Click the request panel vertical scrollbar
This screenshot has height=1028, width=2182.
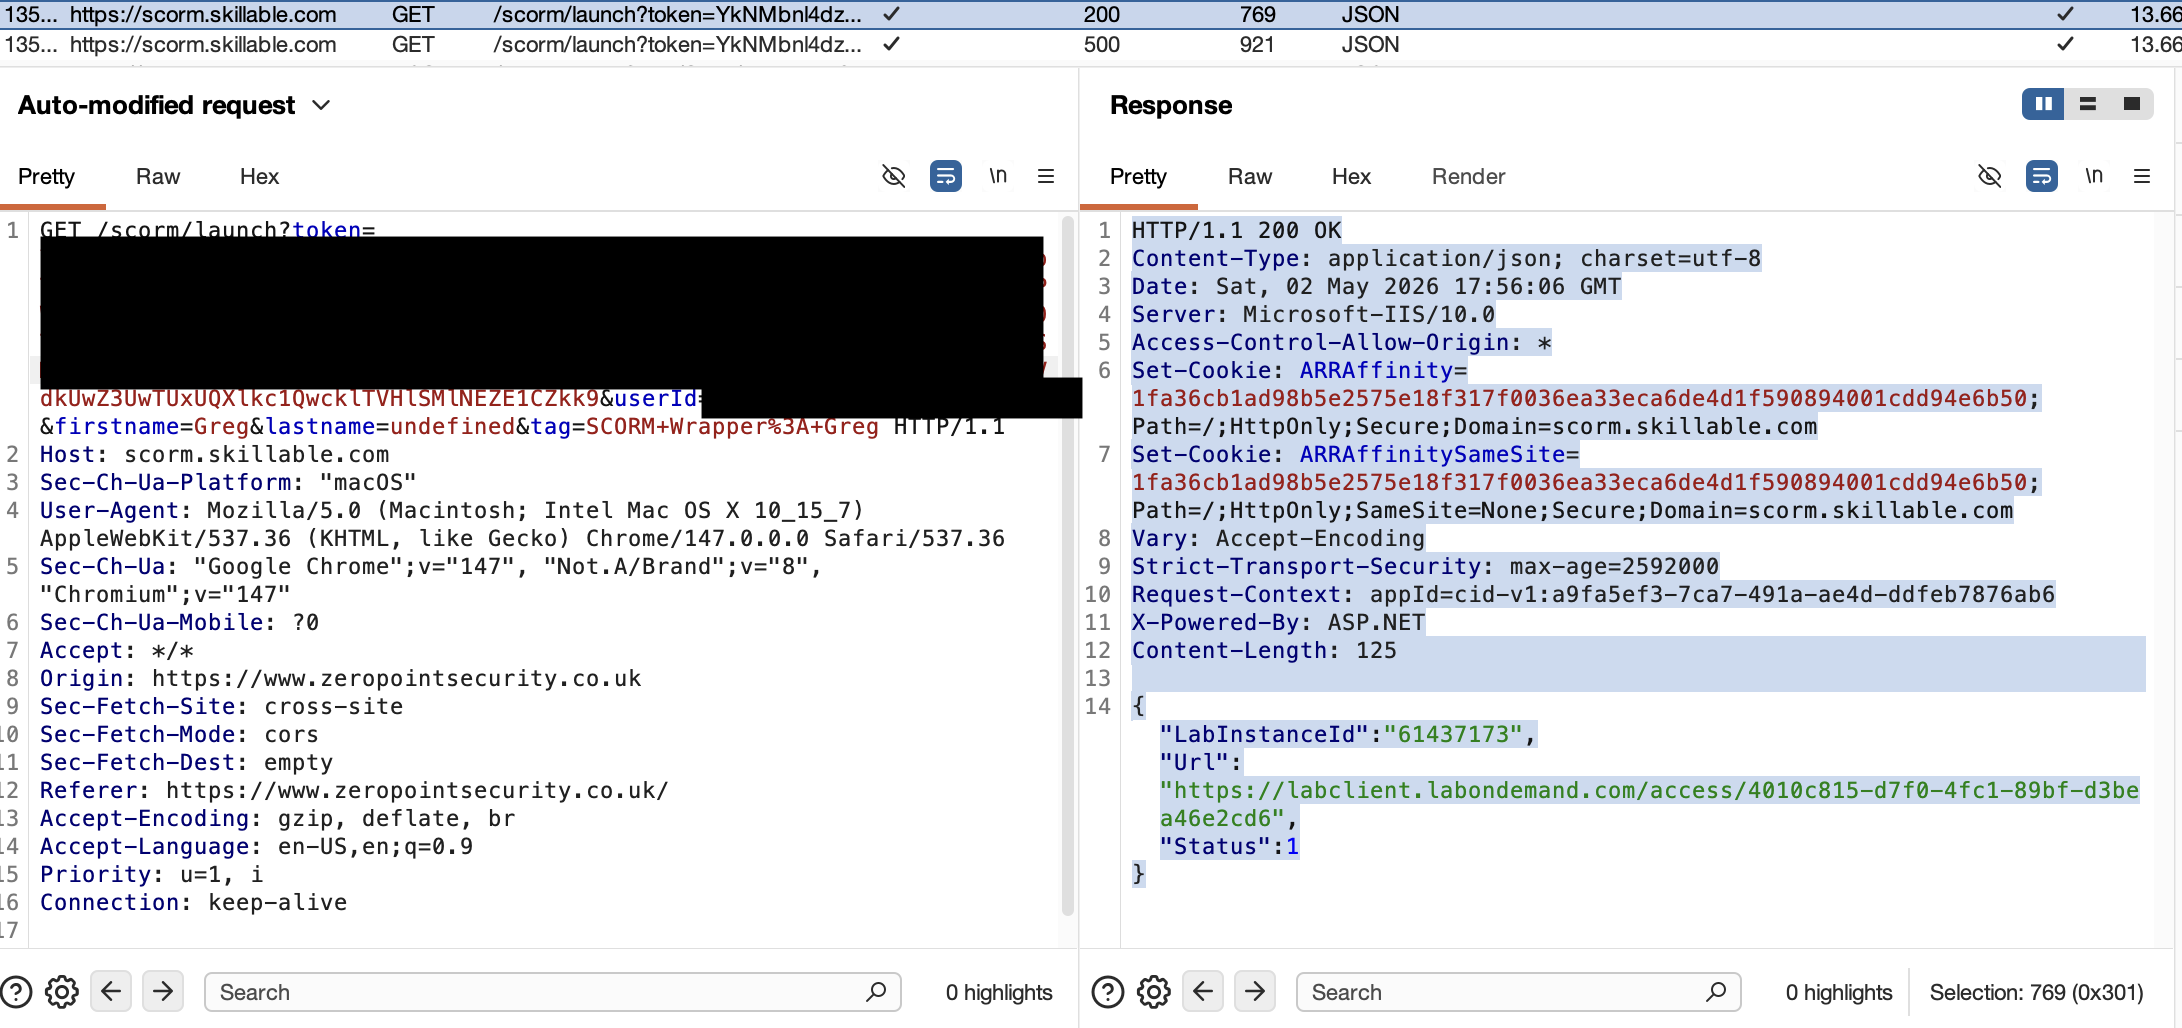[1068, 566]
